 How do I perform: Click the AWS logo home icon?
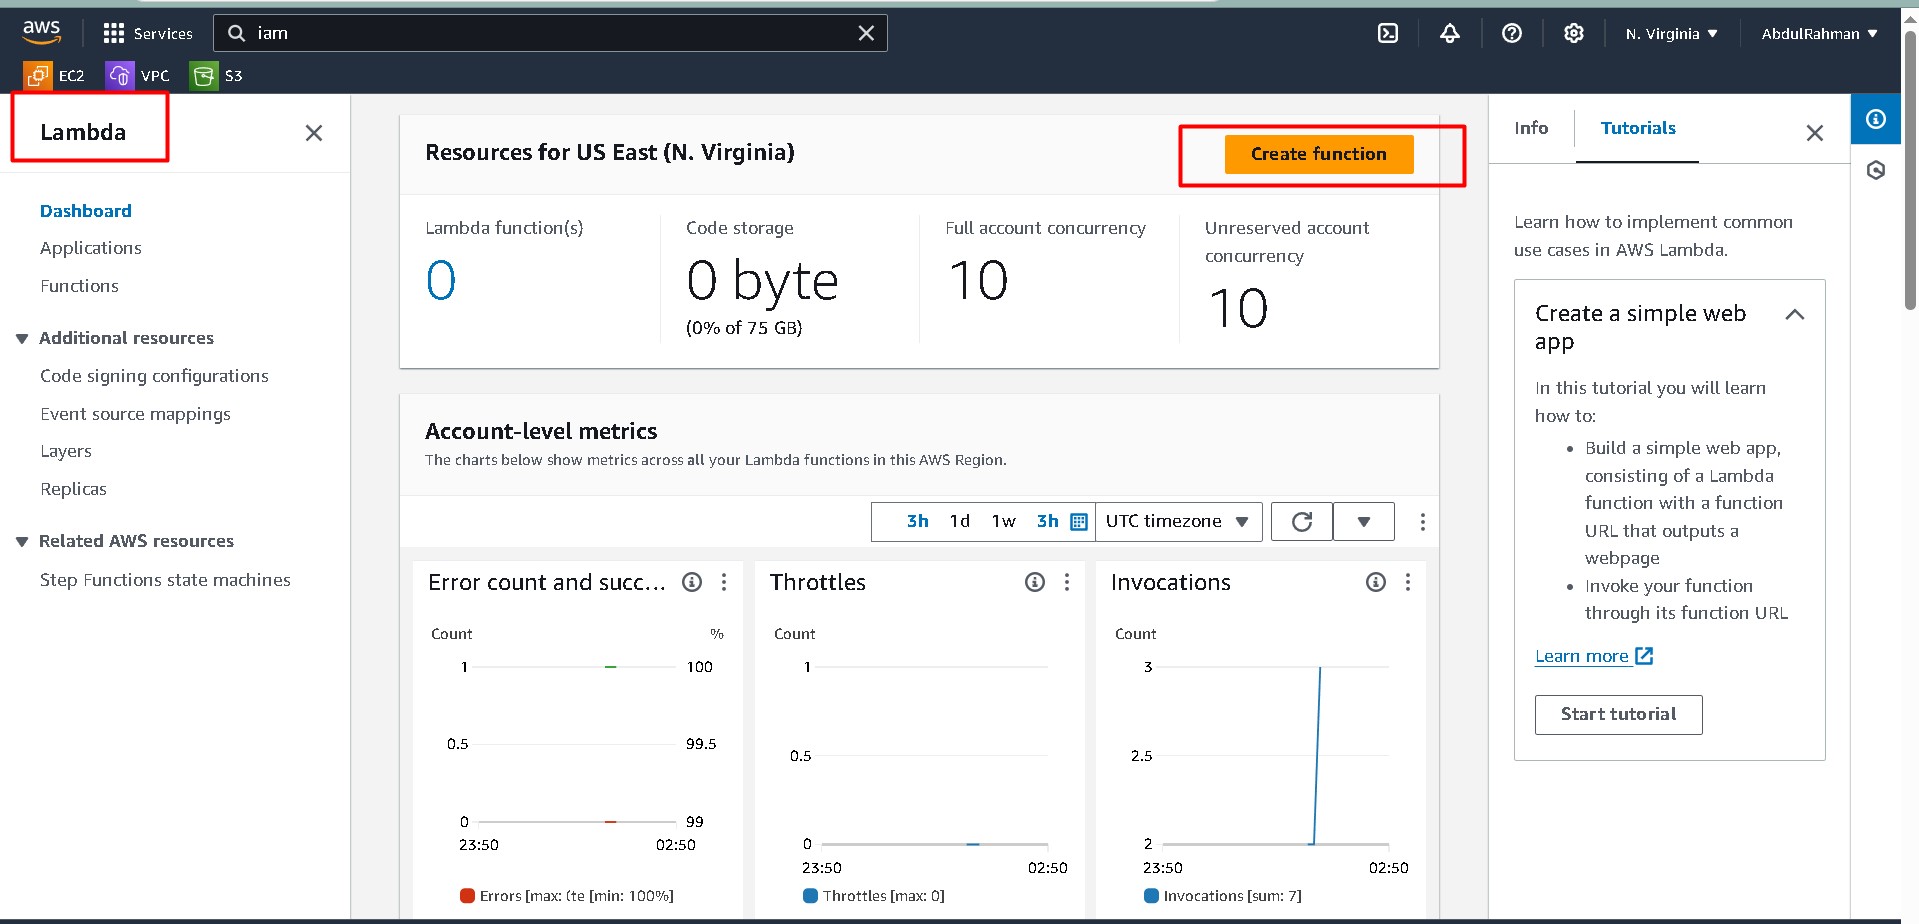[42, 32]
